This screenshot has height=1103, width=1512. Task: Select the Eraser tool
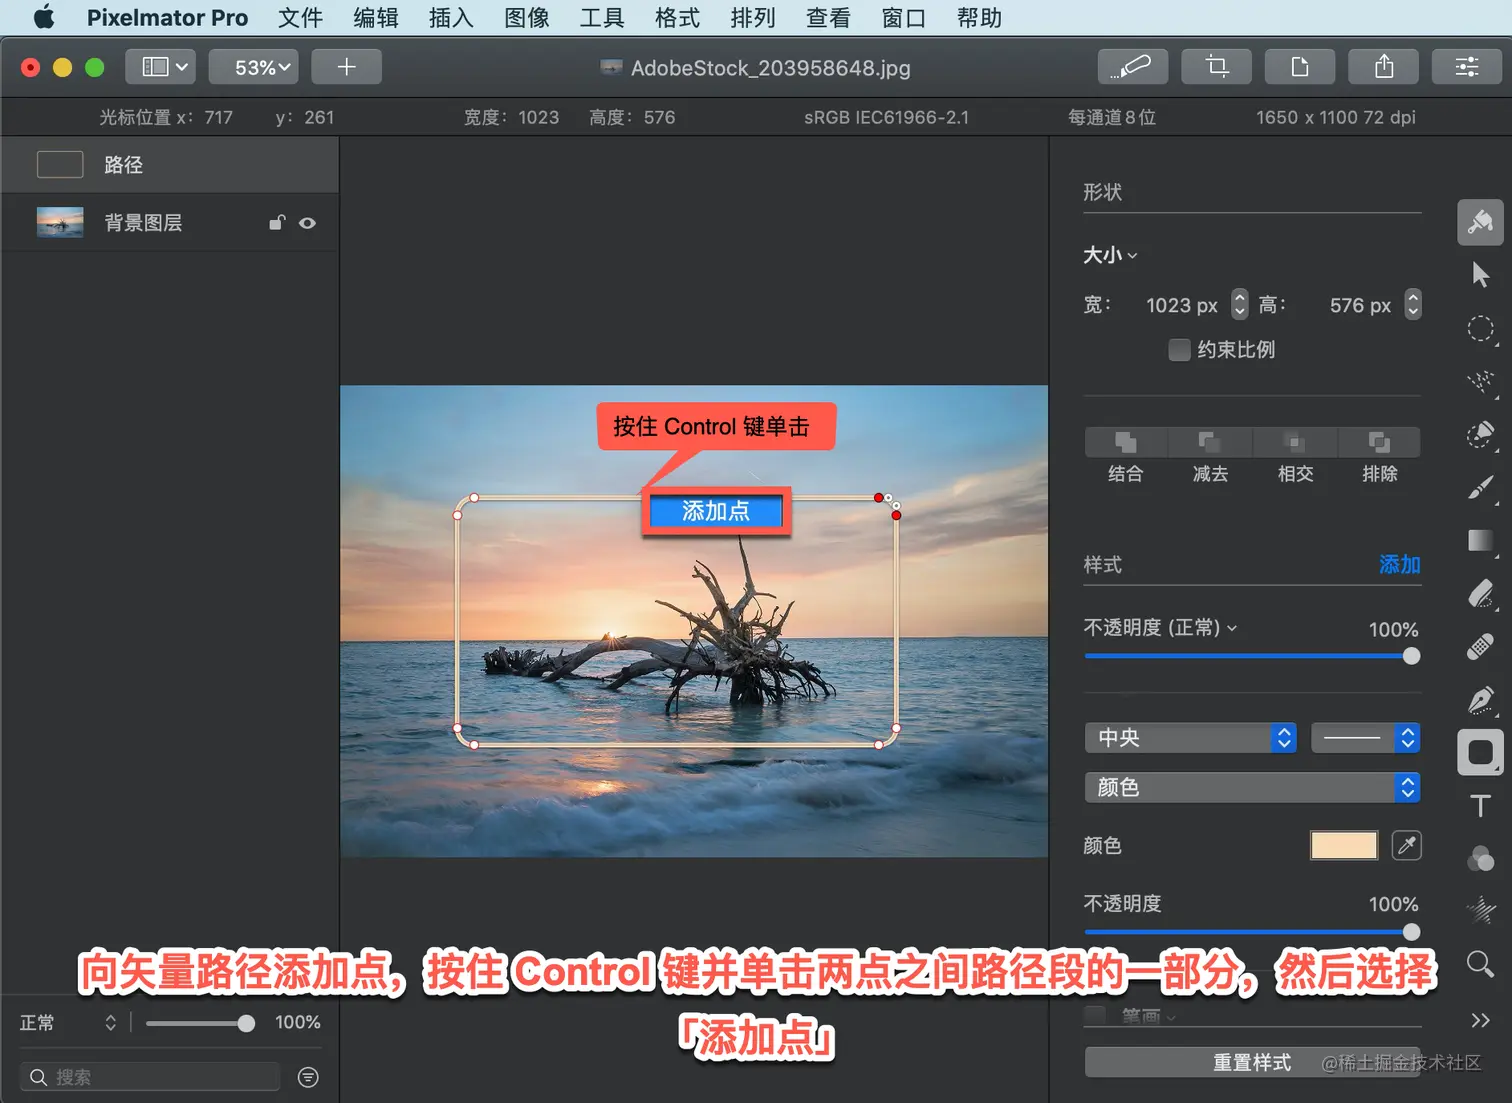(1480, 593)
